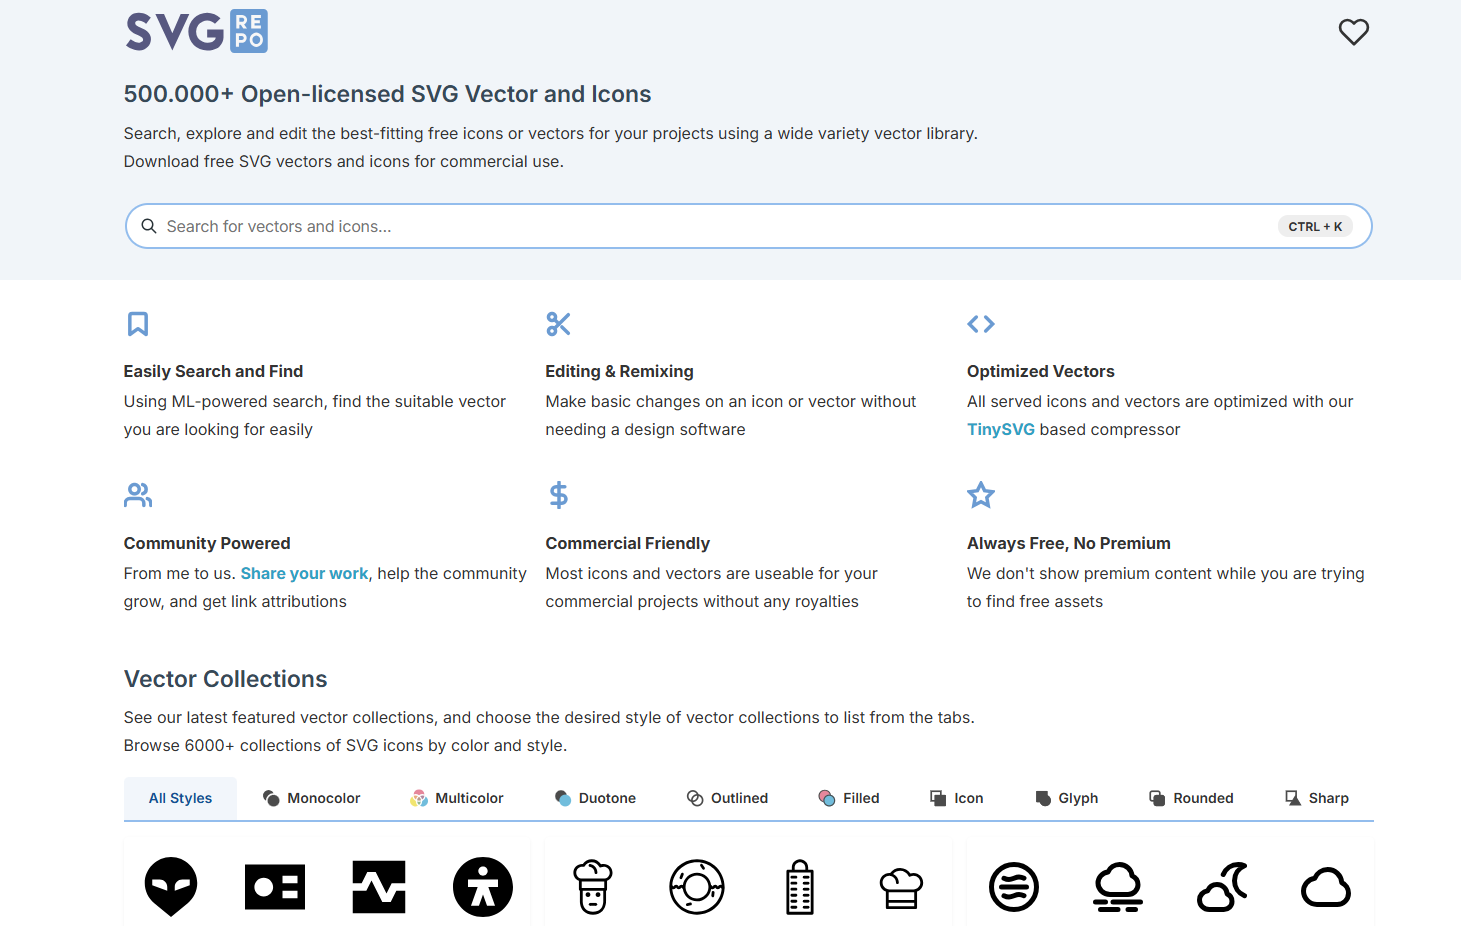
Task: Click the bookmark icon above Easily Search and Find
Action: pyautogui.click(x=137, y=324)
